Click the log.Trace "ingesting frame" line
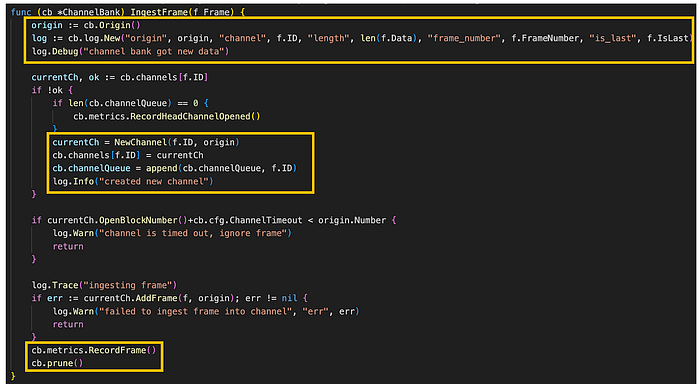Image resolution: width=700 pixels, height=384 pixels. tap(104, 285)
